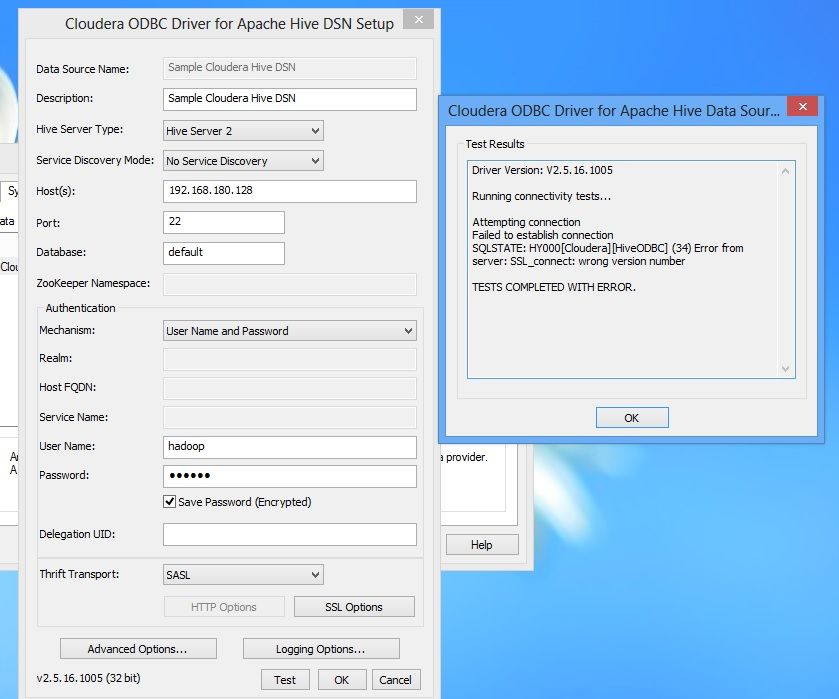This screenshot has width=839, height=699.
Task: Click the Password input field
Action: pyautogui.click(x=289, y=476)
